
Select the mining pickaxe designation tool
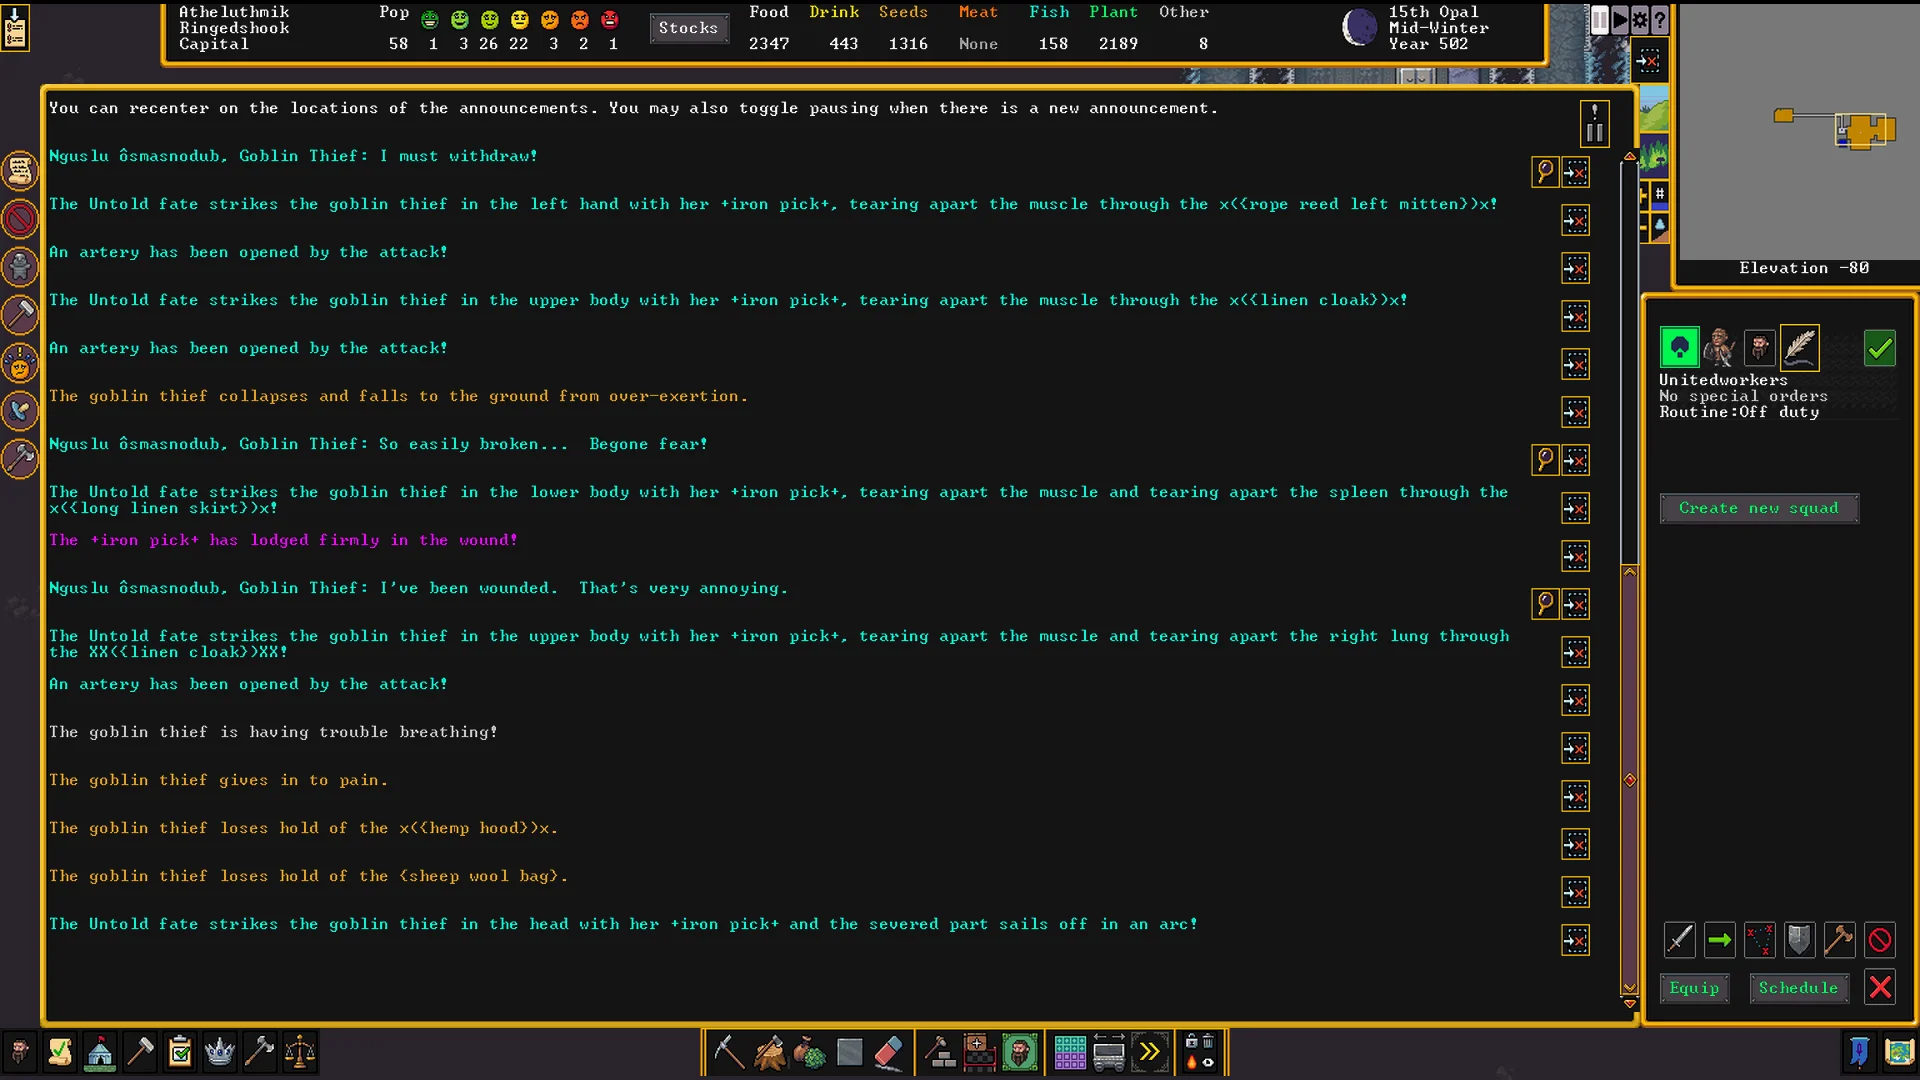(x=729, y=1052)
